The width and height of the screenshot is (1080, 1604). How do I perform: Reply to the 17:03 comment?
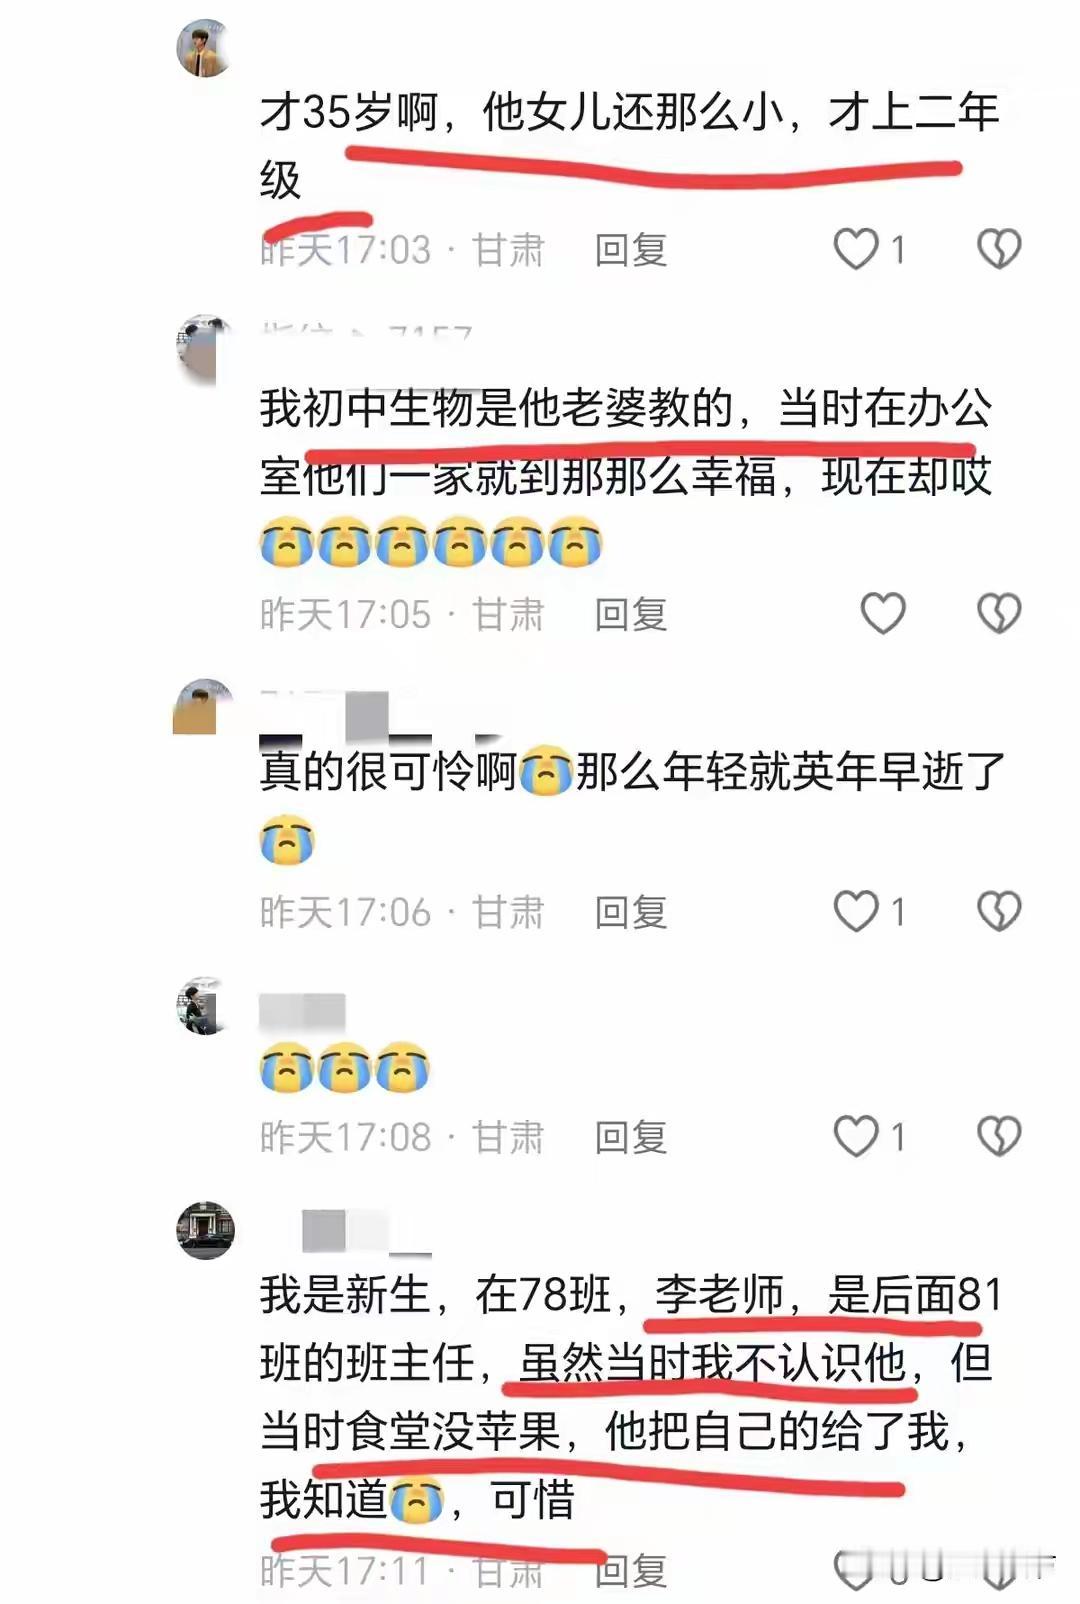pos(630,250)
